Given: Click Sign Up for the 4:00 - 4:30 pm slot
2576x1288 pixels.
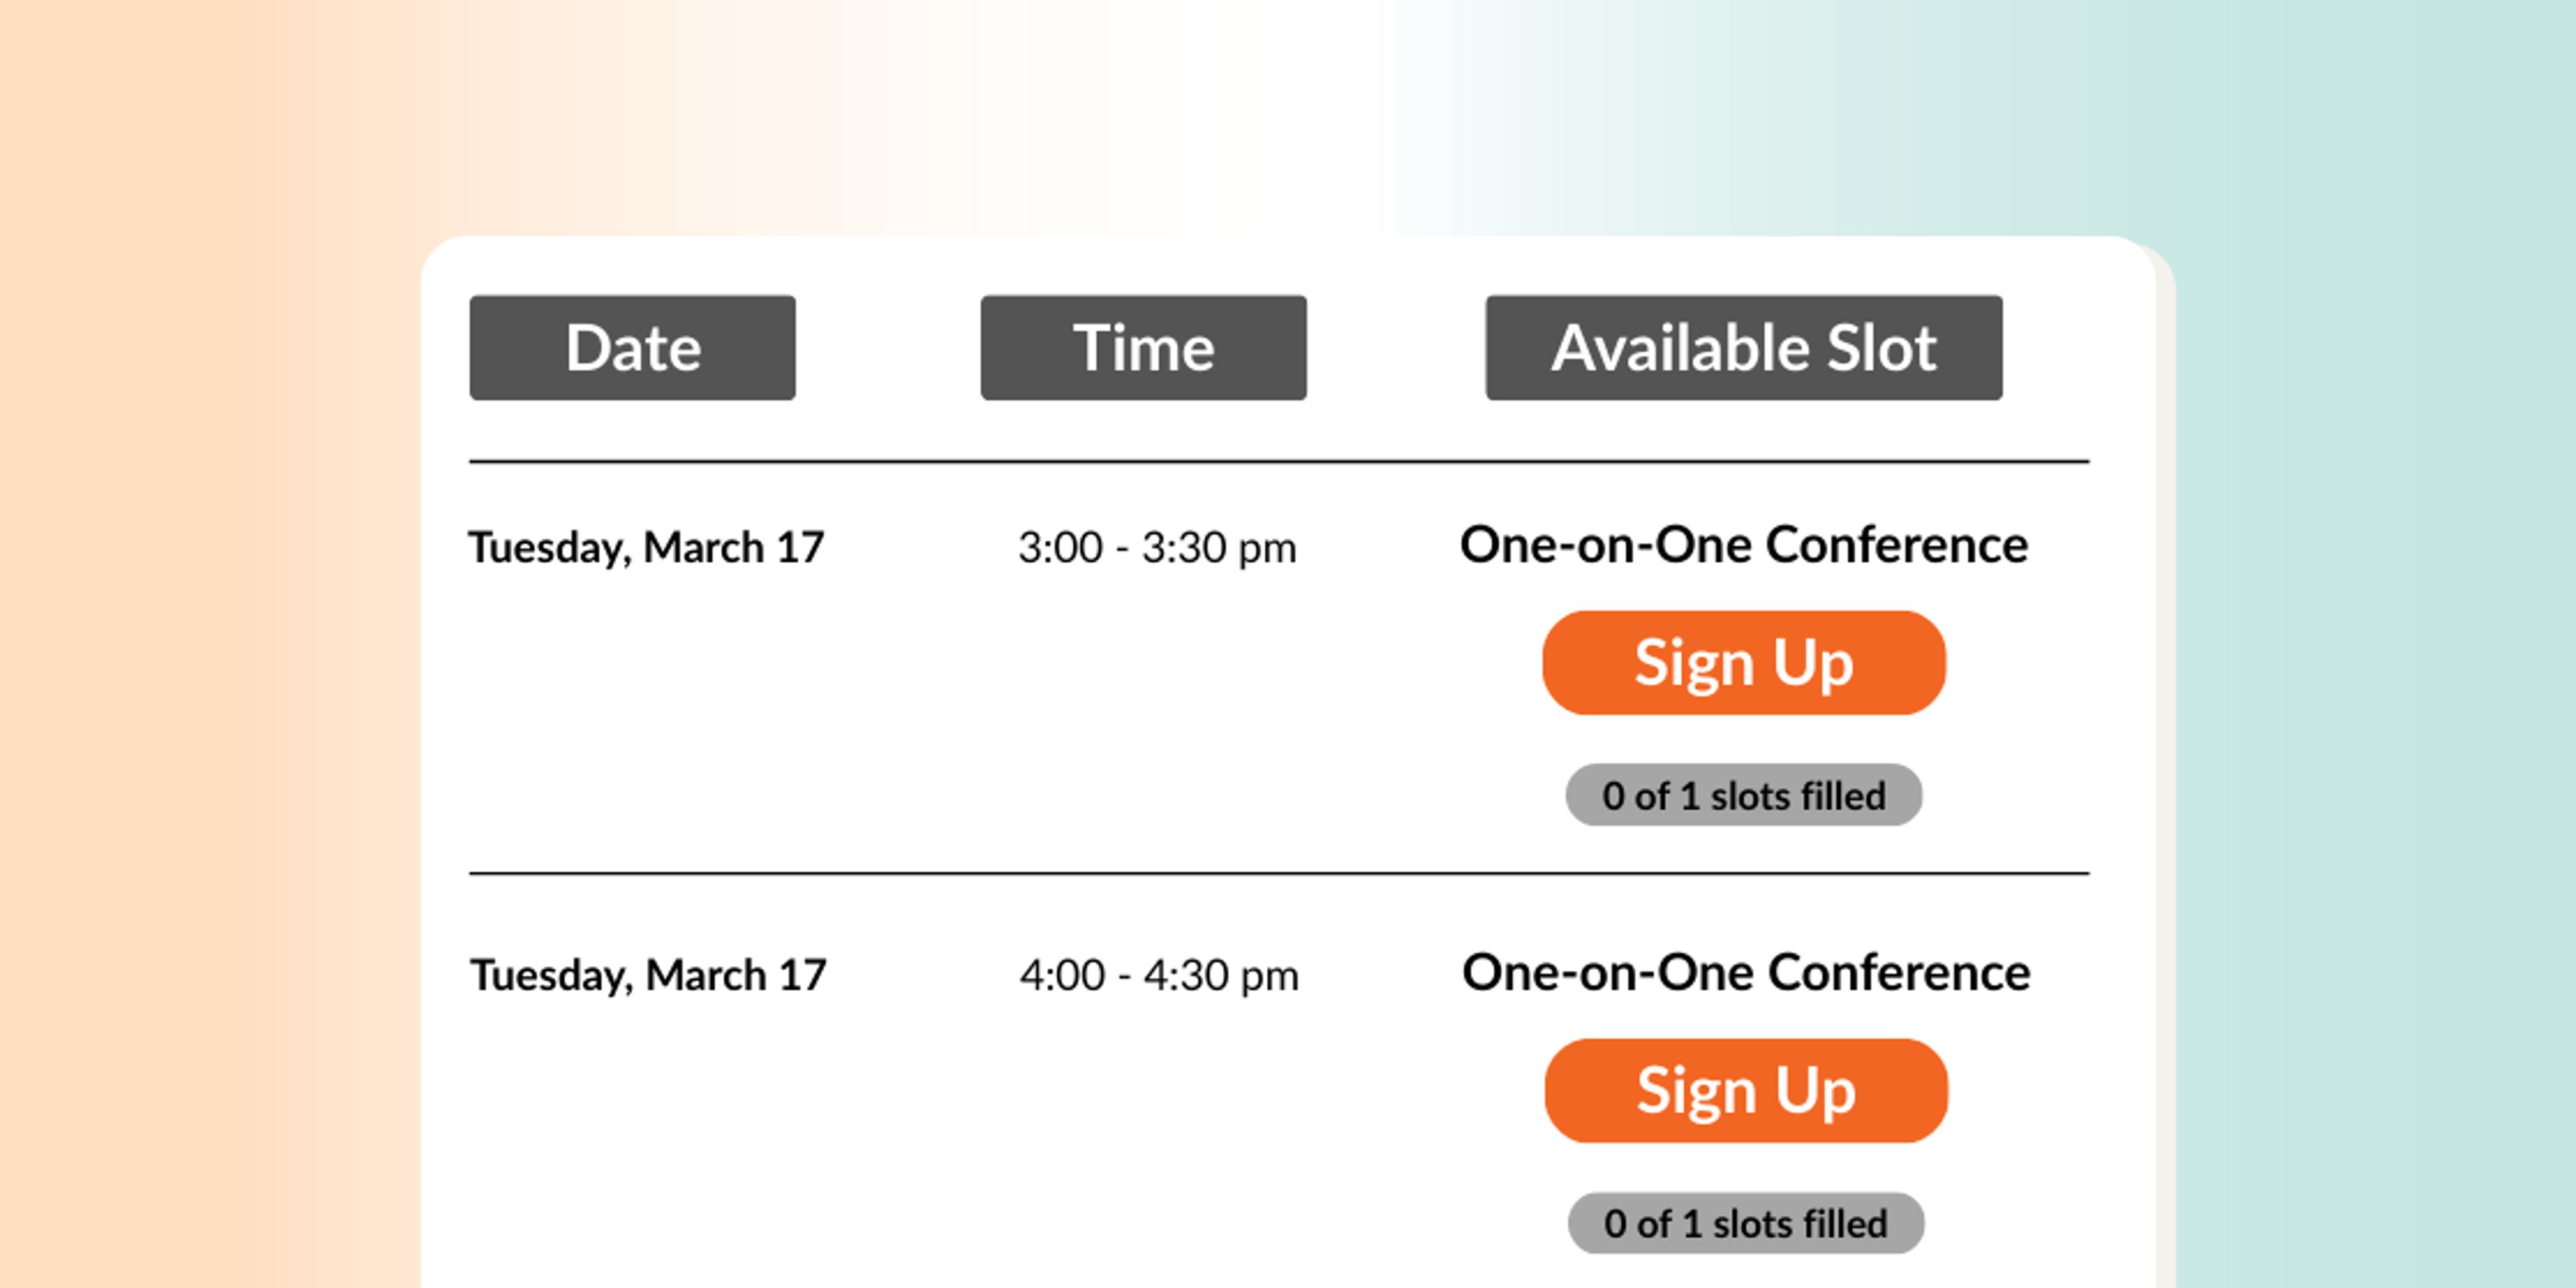Looking at the screenshot, I should [x=1744, y=1090].
